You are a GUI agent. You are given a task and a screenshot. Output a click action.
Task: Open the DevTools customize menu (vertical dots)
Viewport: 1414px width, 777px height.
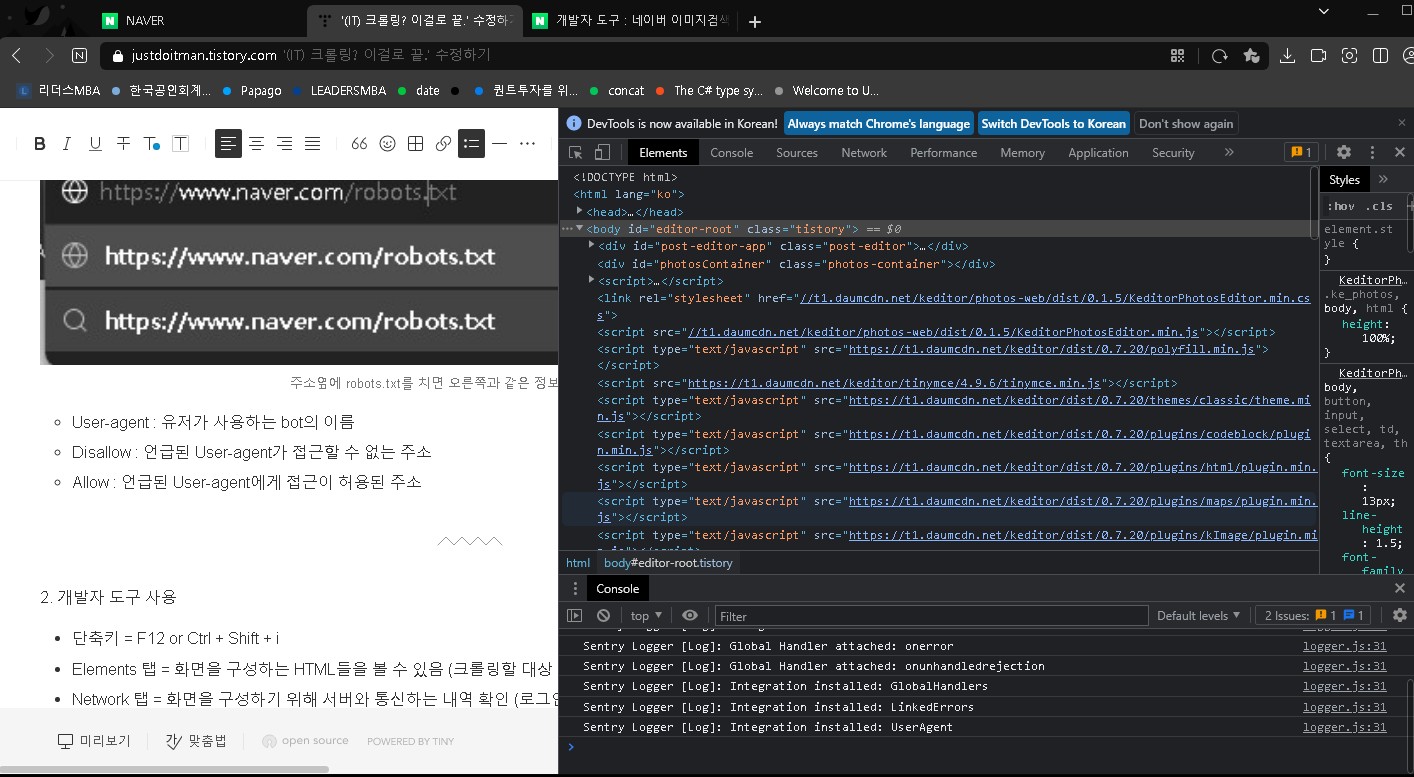pos(1372,152)
